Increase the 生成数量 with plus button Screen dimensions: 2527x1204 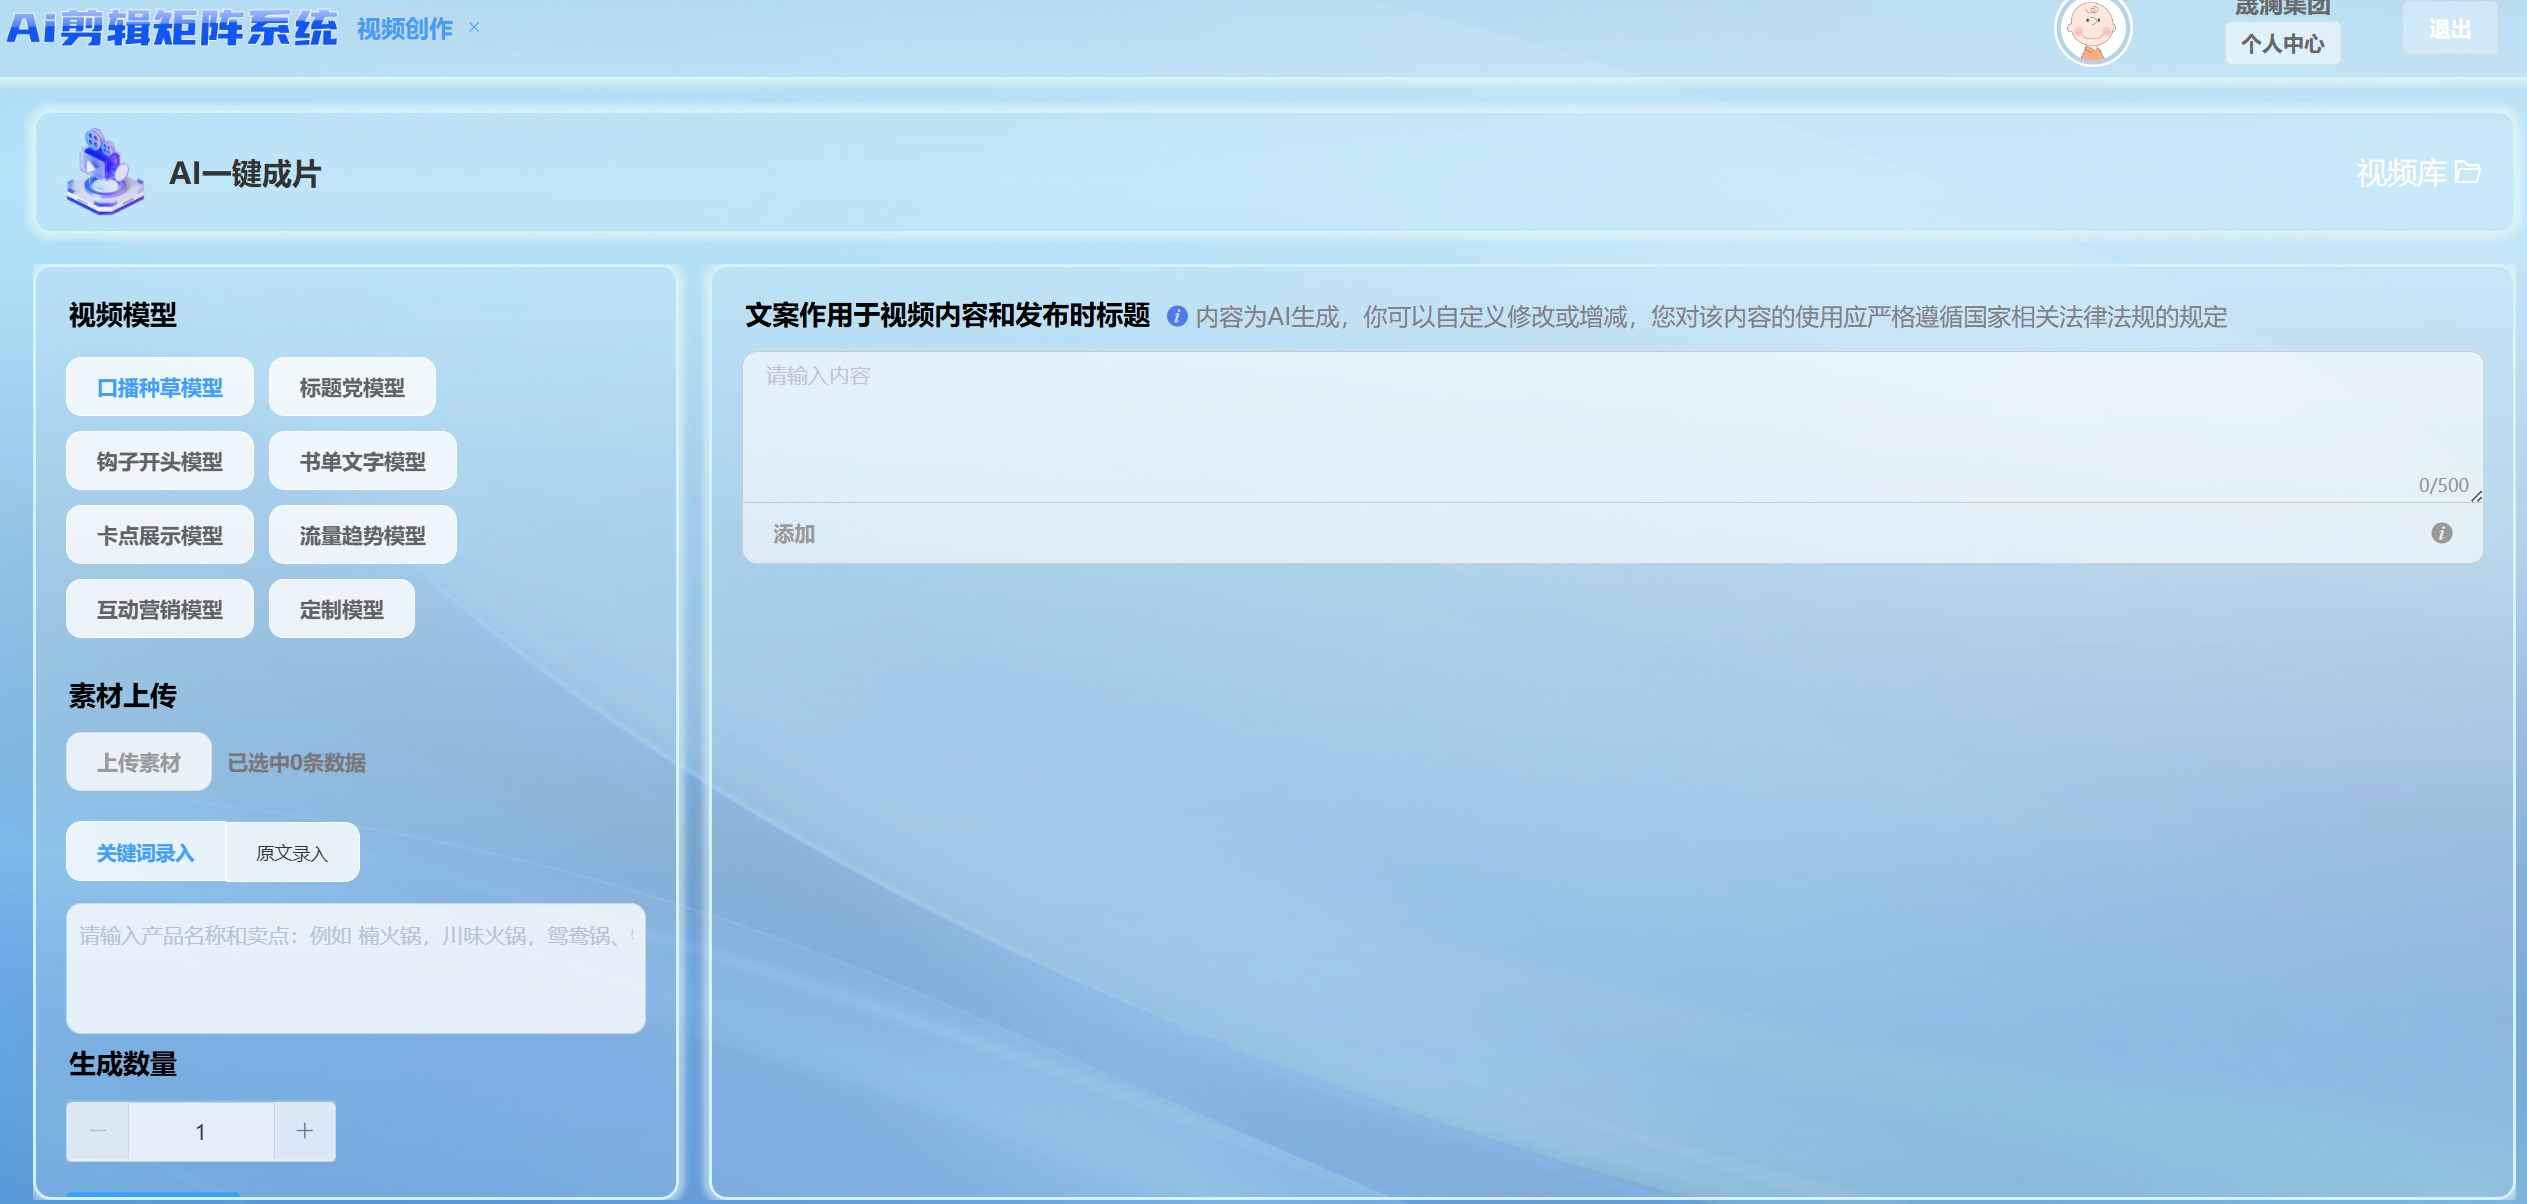tap(305, 1131)
